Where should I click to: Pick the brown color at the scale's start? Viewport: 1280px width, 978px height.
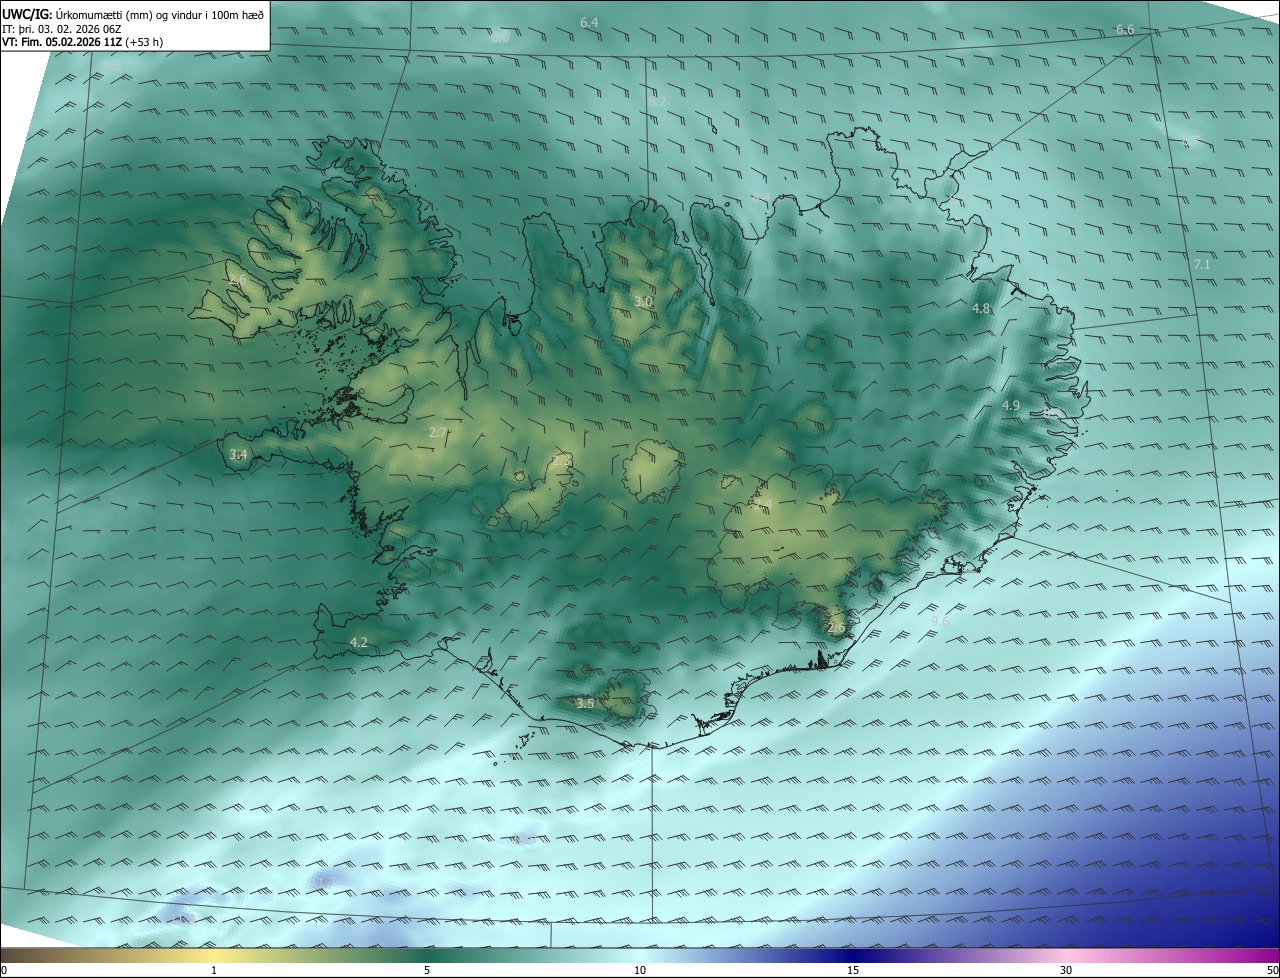[5, 955]
